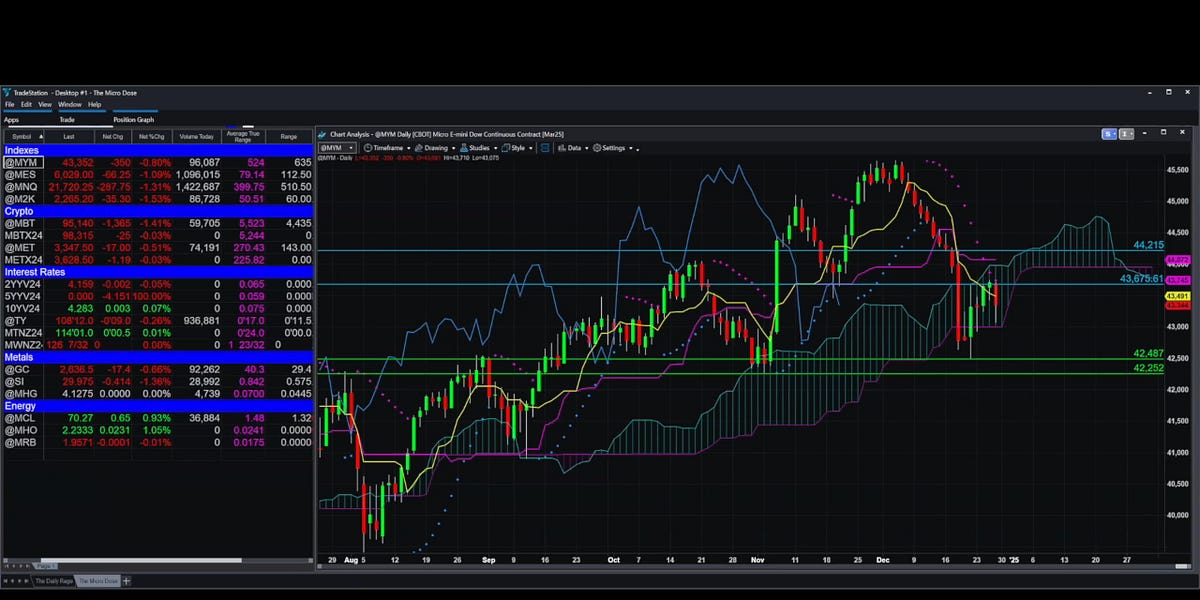Toggle the Average True Range column header
This screenshot has width=1200, height=600.
[x=243, y=135]
